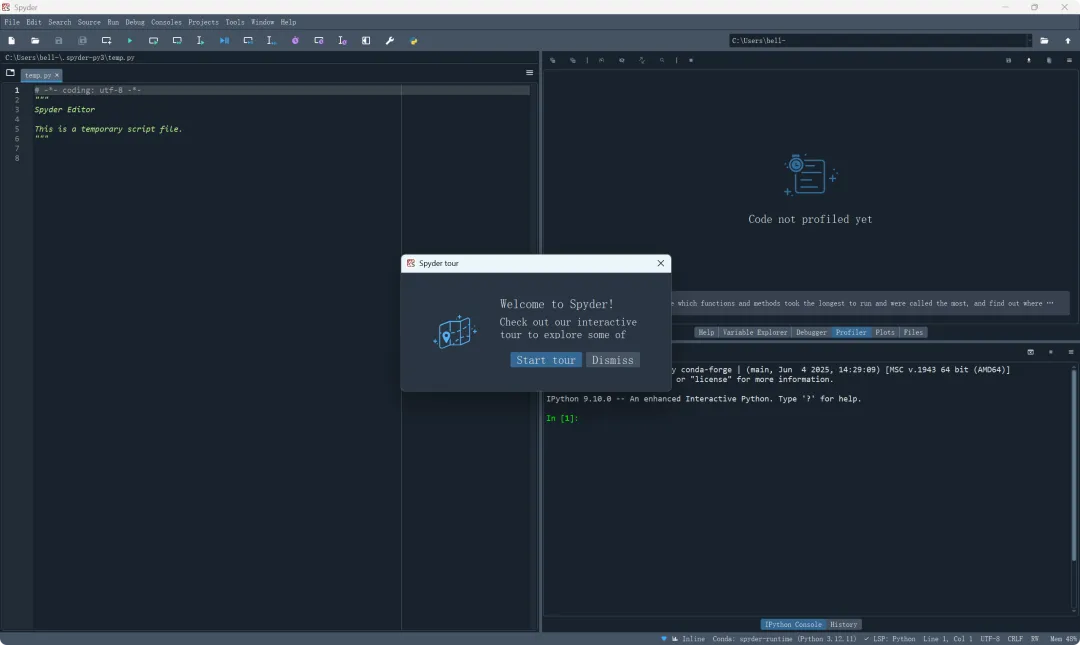The image size is (1080, 645).
Task: Click LSP: Python status indicator
Action: click(x=889, y=639)
